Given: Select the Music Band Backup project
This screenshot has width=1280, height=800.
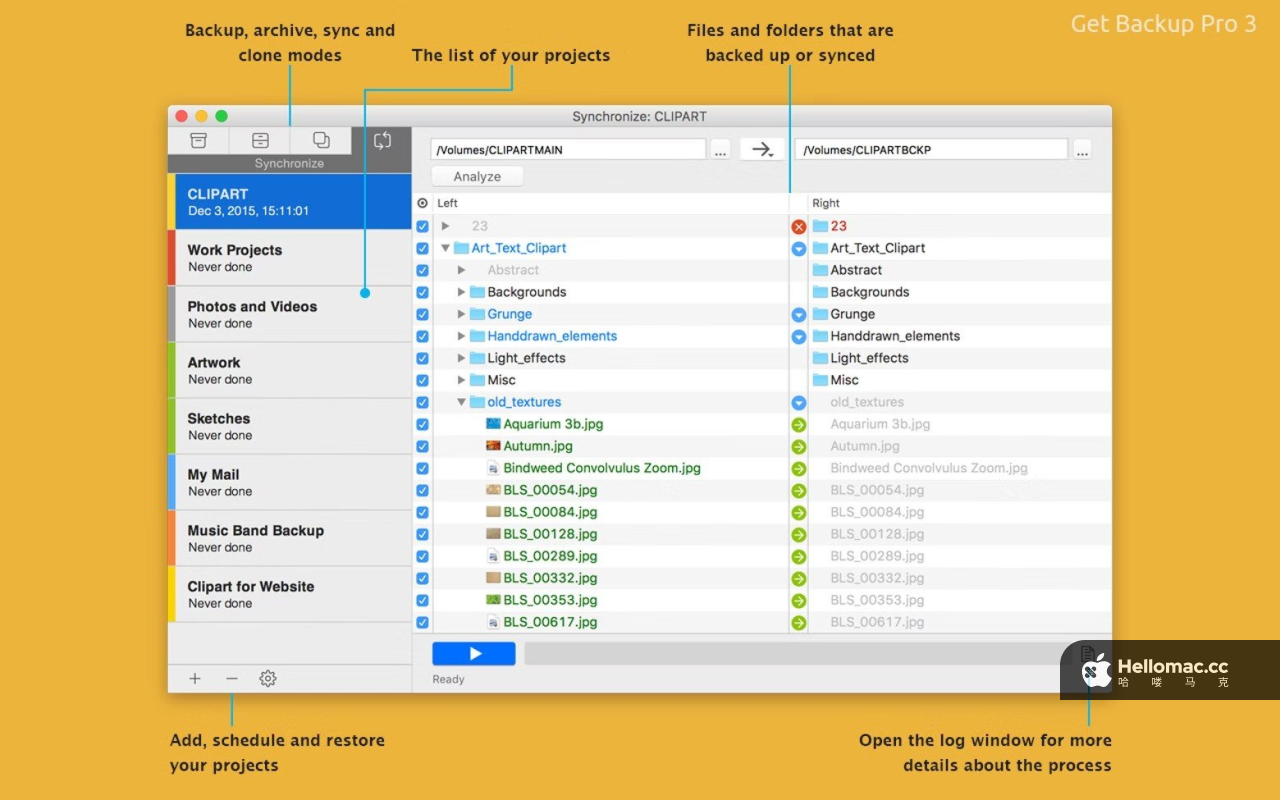Looking at the screenshot, I should [290, 538].
